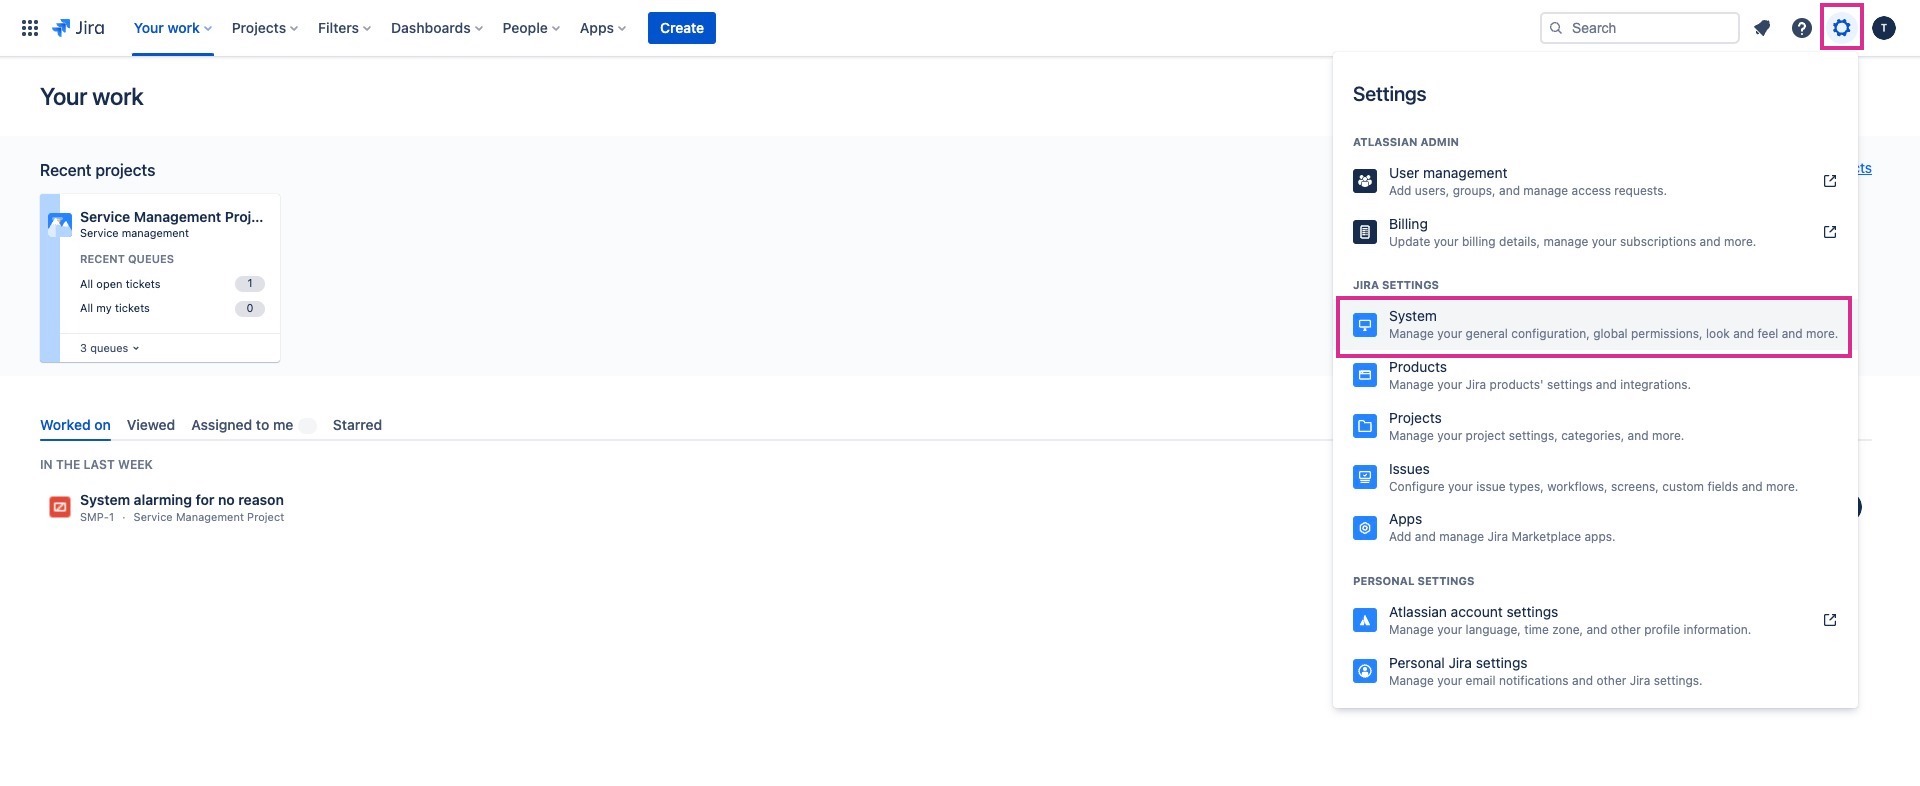This screenshot has height=786, width=1920.
Task: Open Billing settings entry
Action: 1595,232
